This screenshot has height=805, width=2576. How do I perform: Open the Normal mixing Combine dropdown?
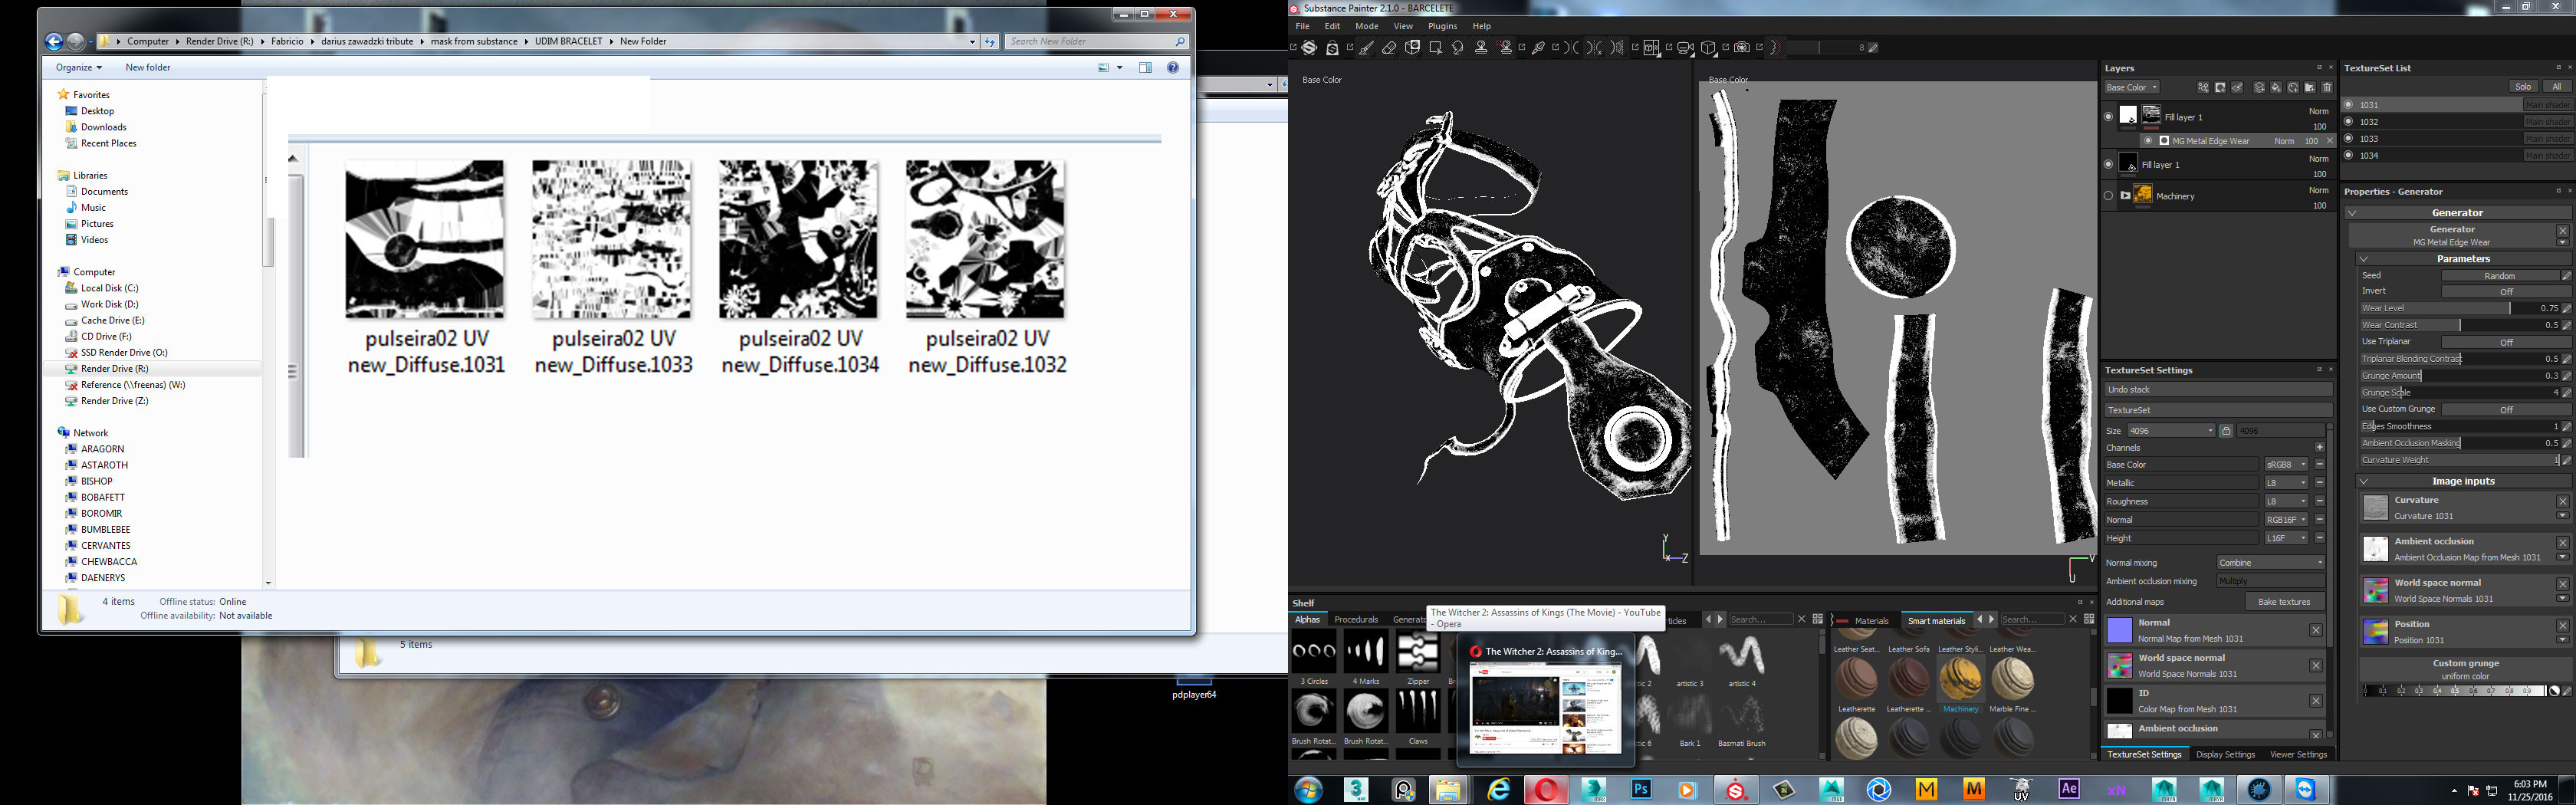(x=2271, y=563)
